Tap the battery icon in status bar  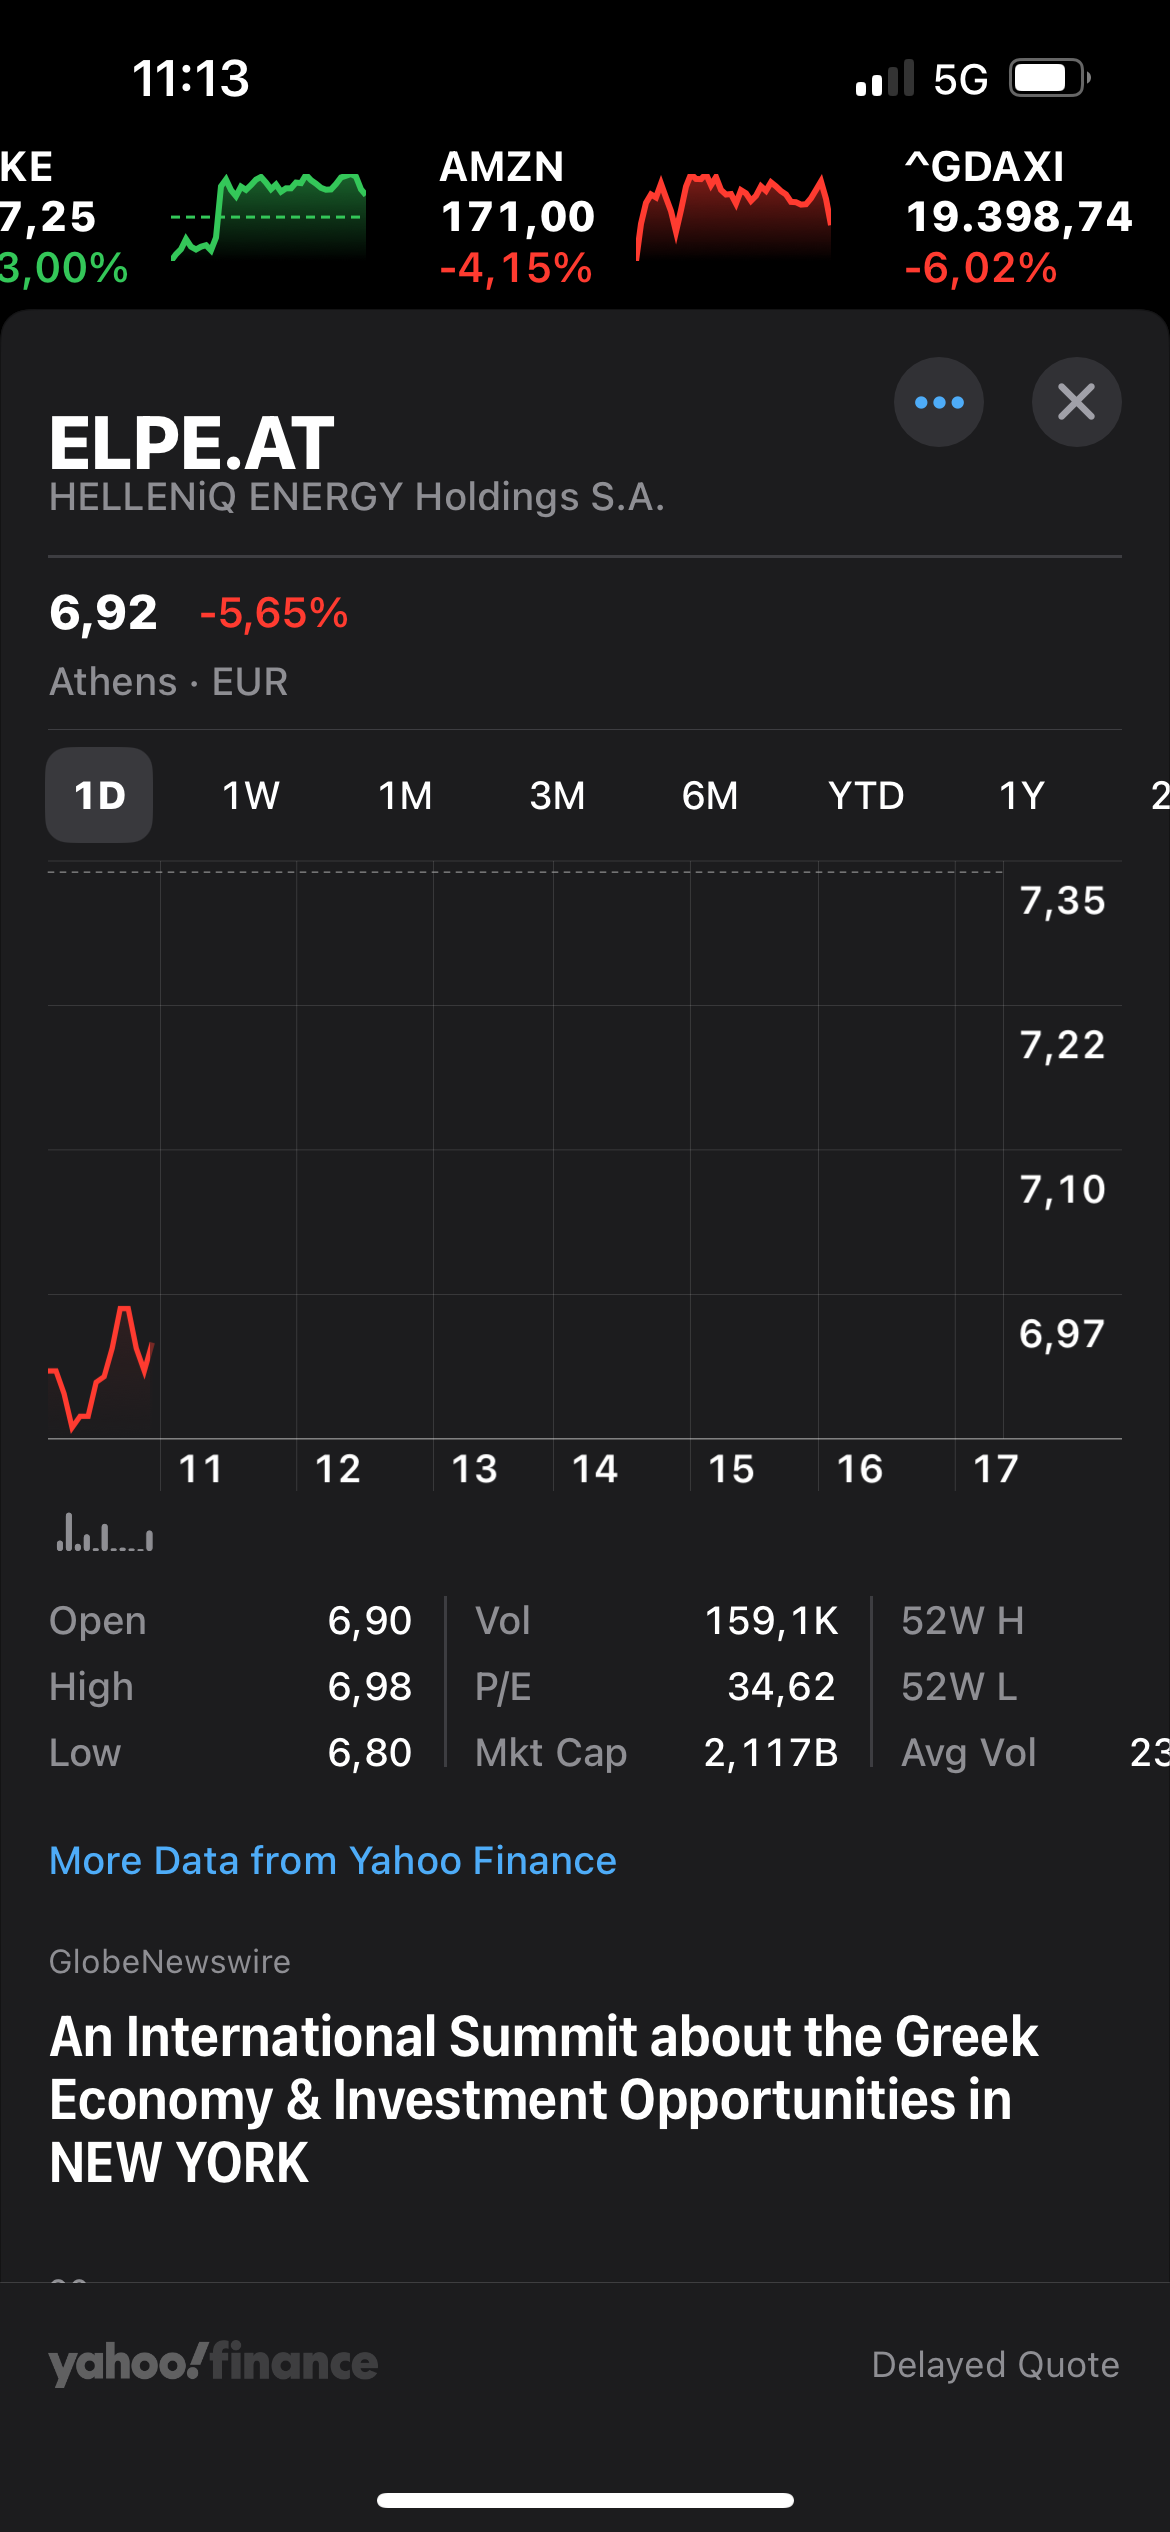coord(1049,78)
